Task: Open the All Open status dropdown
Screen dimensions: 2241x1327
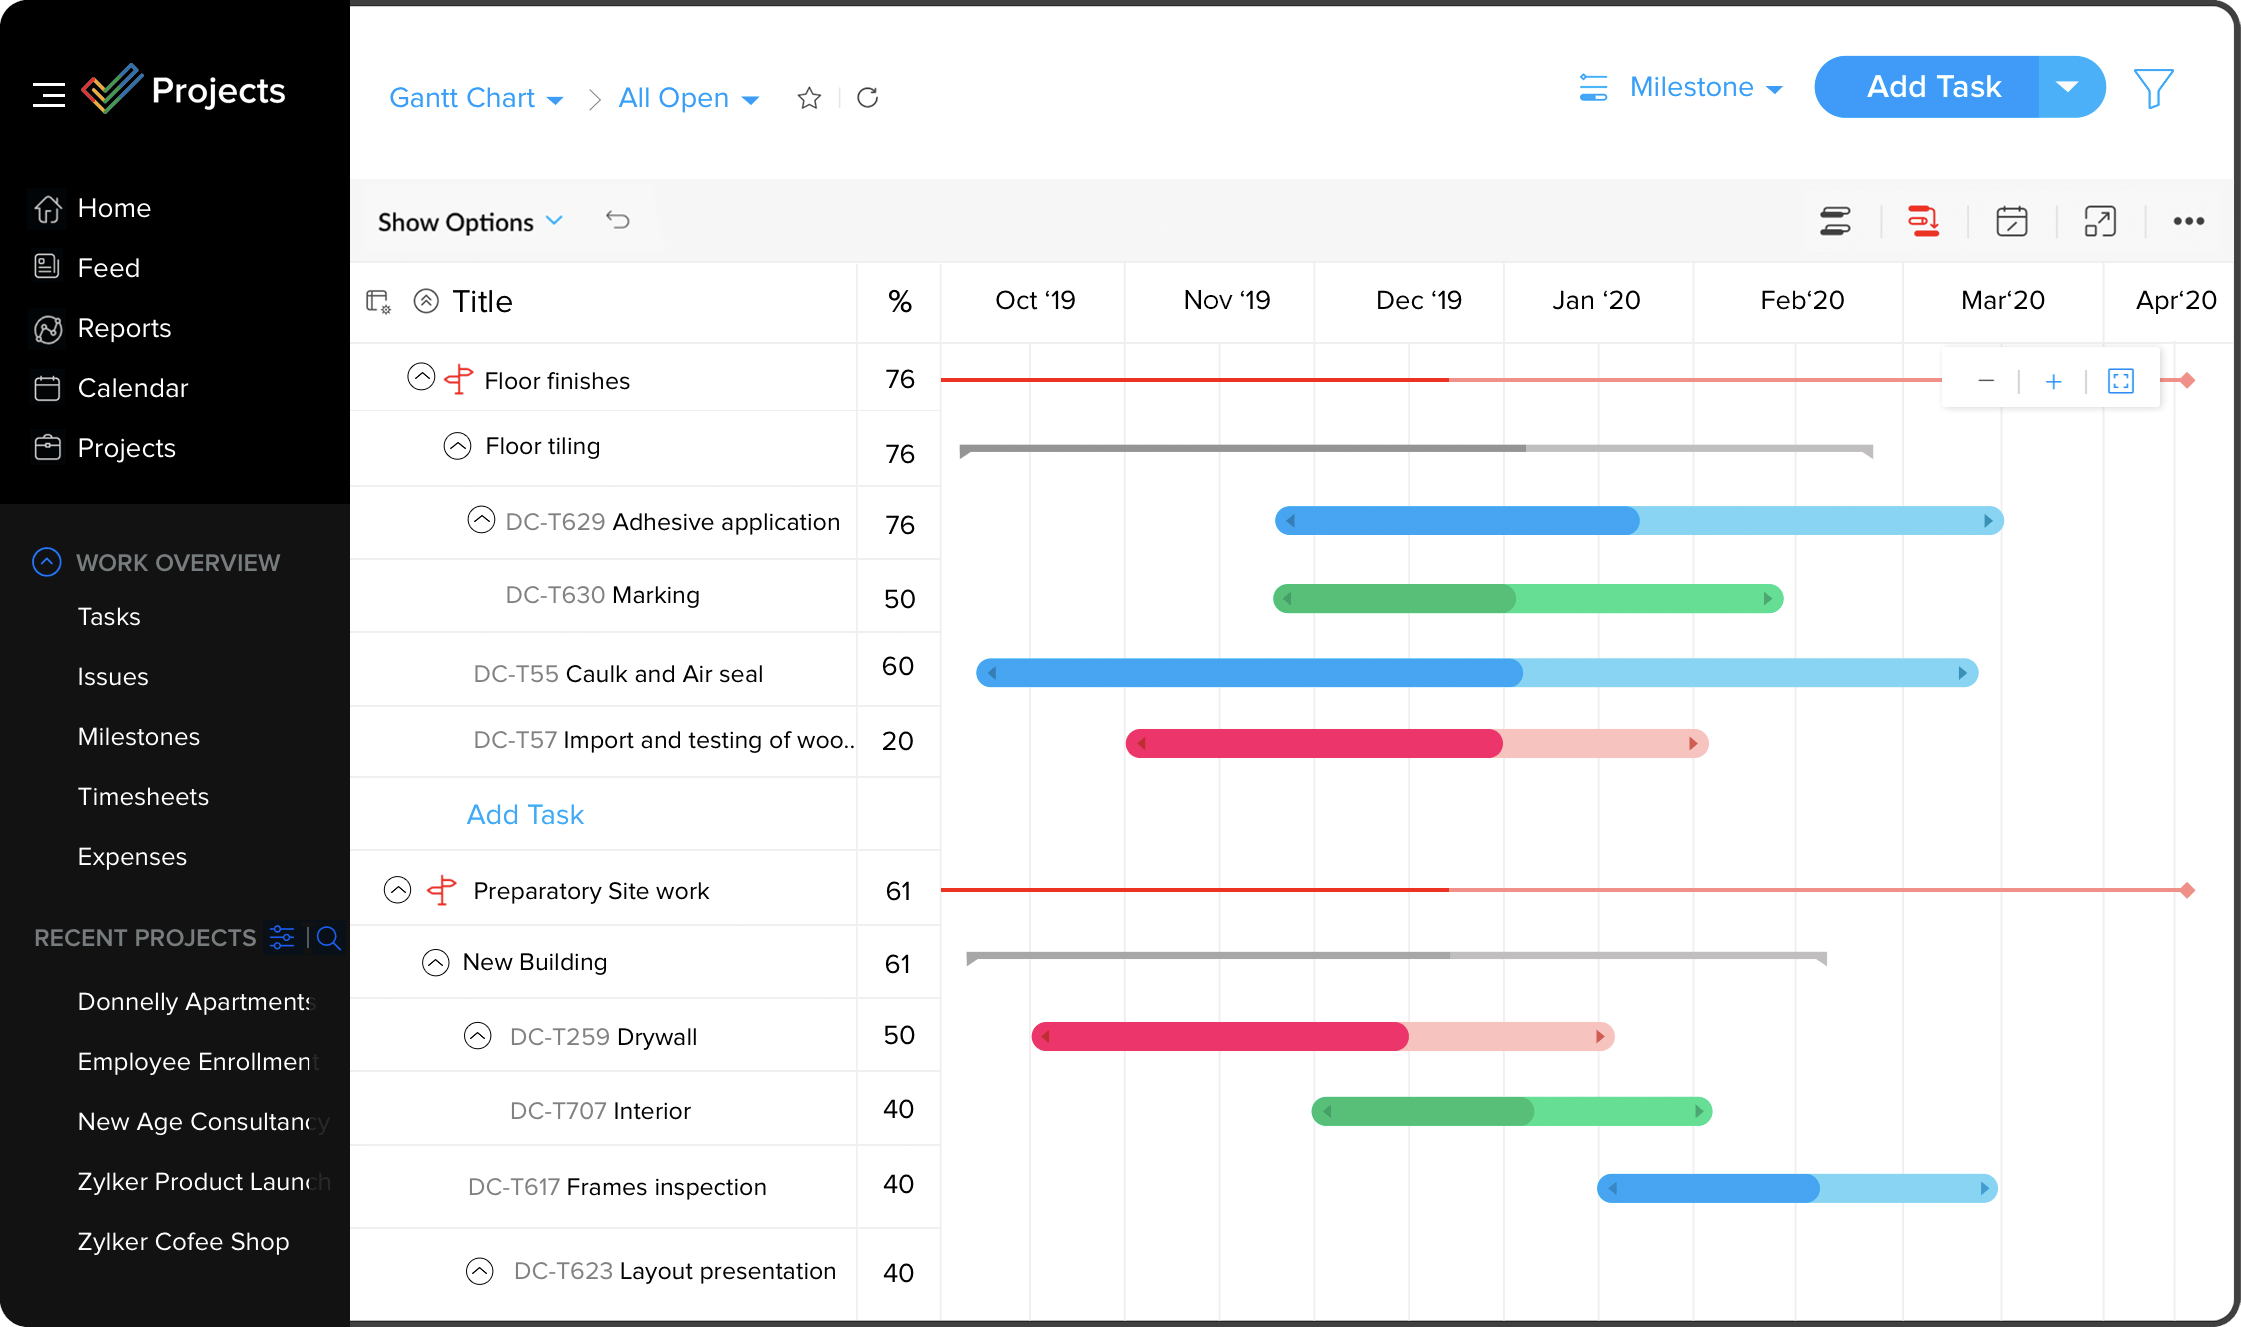Action: click(687, 98)
